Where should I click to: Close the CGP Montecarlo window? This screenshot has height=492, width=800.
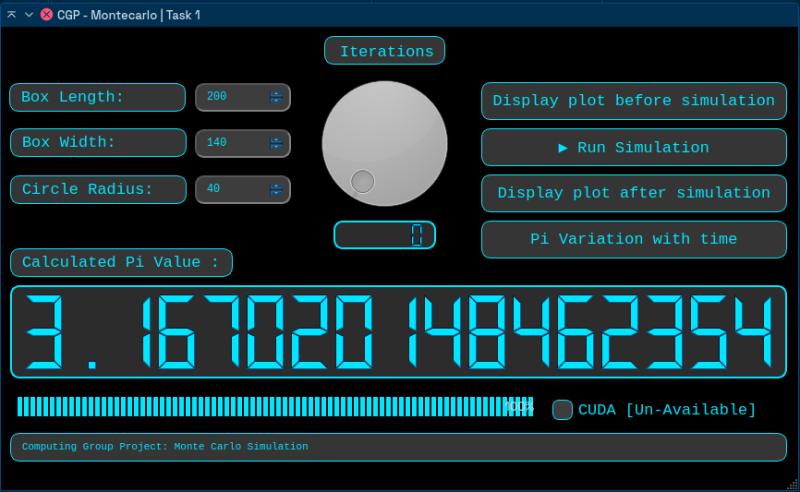click(x=46, y=15)
